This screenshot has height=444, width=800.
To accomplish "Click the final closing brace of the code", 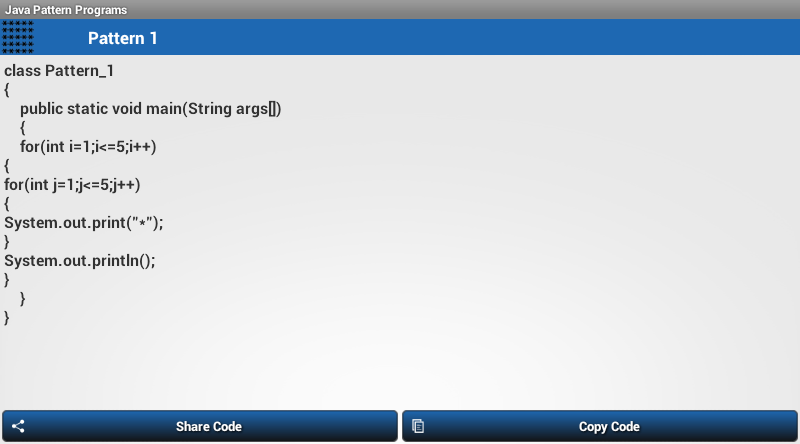I will tap(7, 318).
